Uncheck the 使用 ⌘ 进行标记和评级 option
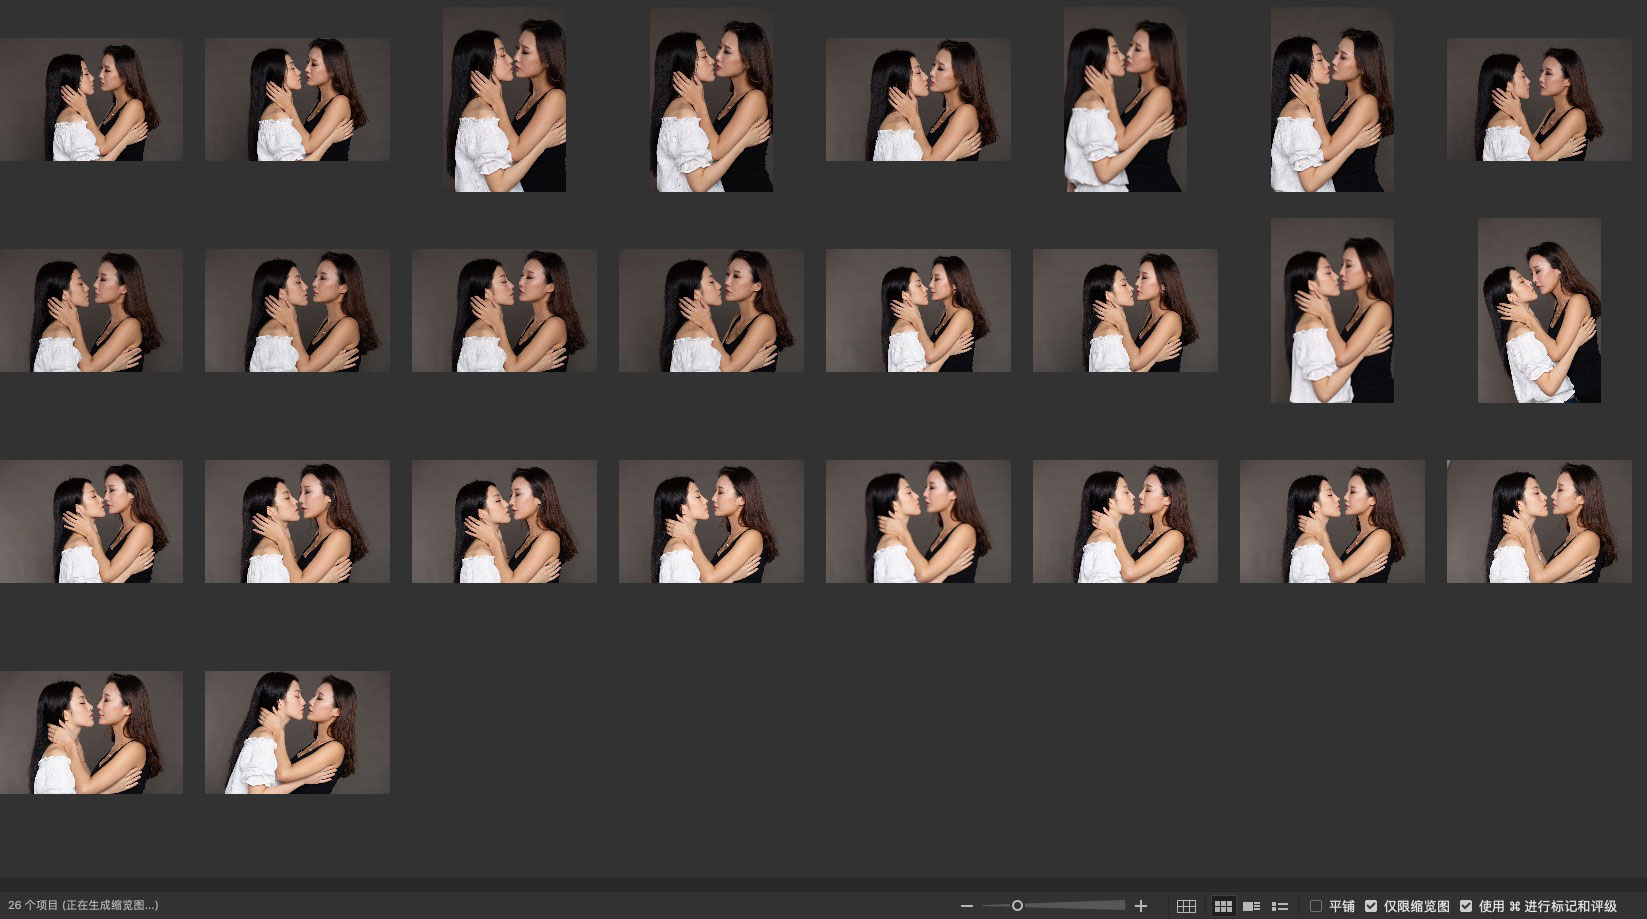Viewport: 1647px width, 919px height. click(x=1466, y=906)
